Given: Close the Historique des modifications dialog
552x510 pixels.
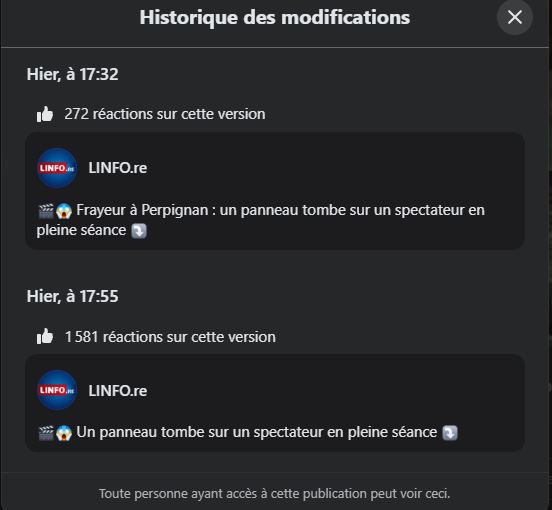Looking at the screenshot, I should (514, 17).
